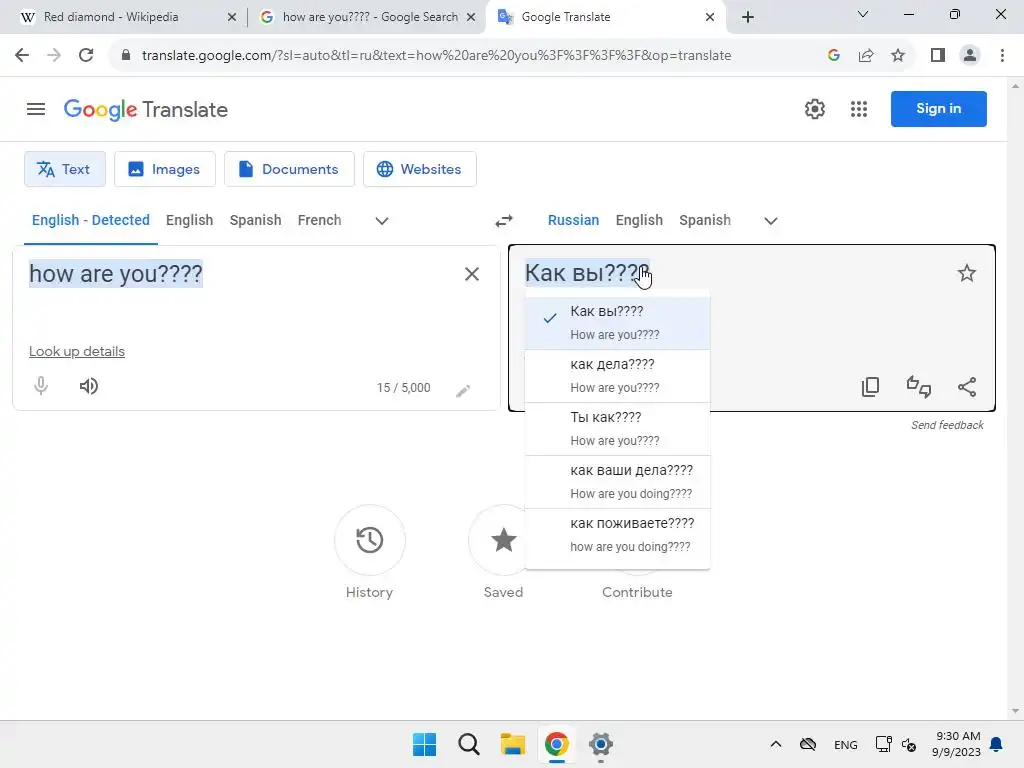
Task: Switch to Websites translation
Action: point(419,169)
